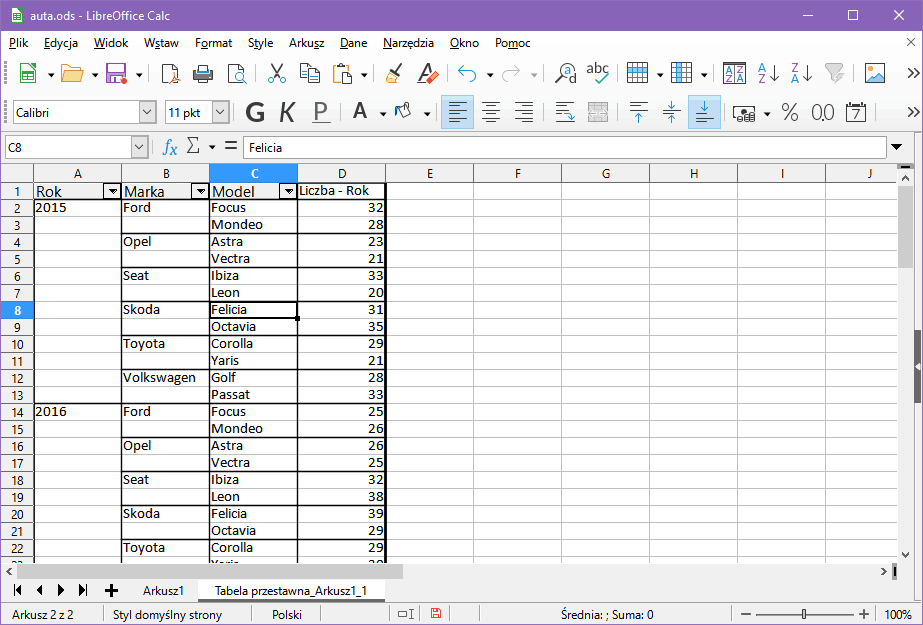Open the Calibri font name dropdown
923x625 pixels.
148,113
